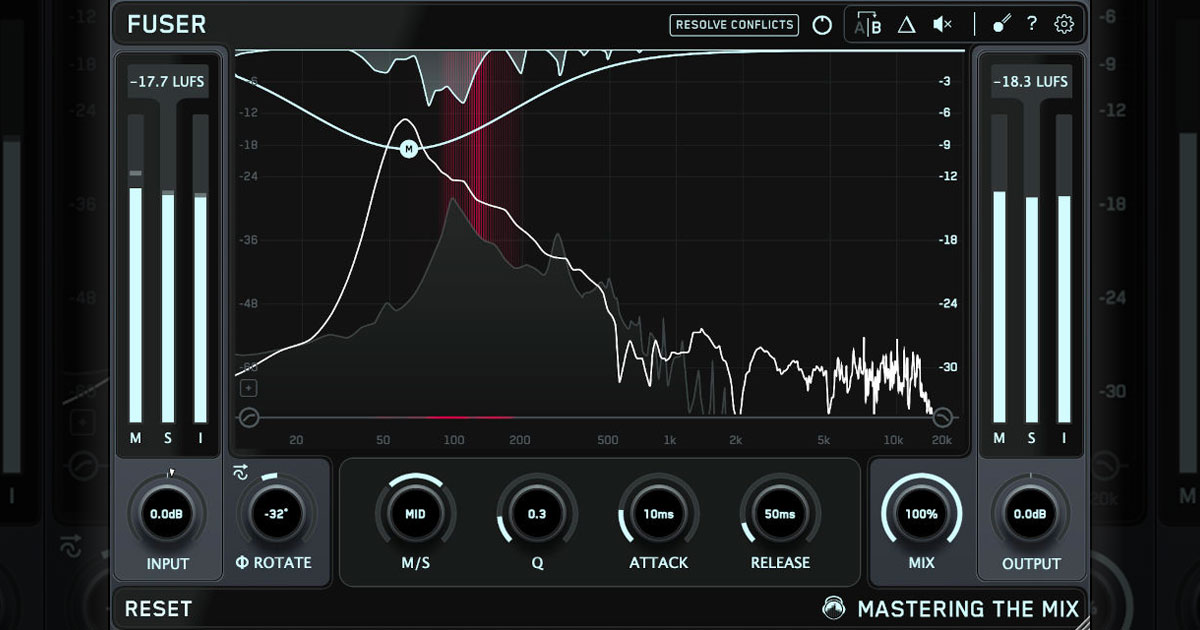
Task: Open the paintbrush theme icon
Action: pyautogui.click(x=1001, y=25)
